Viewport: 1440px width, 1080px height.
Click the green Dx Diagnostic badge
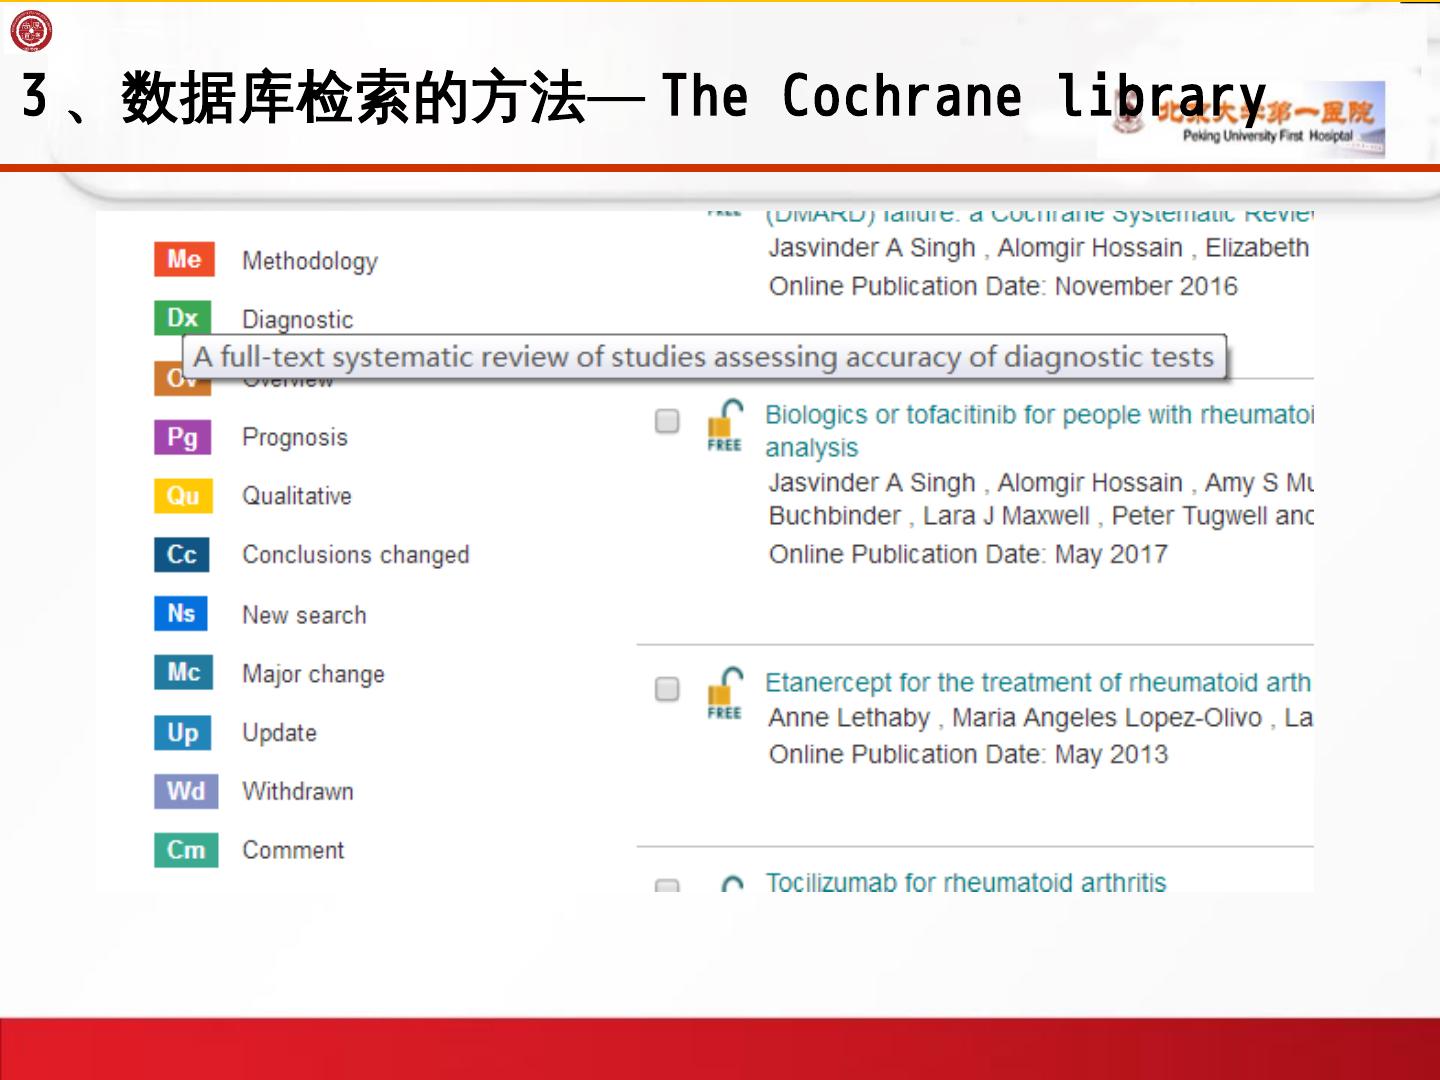tap(183, 318)
